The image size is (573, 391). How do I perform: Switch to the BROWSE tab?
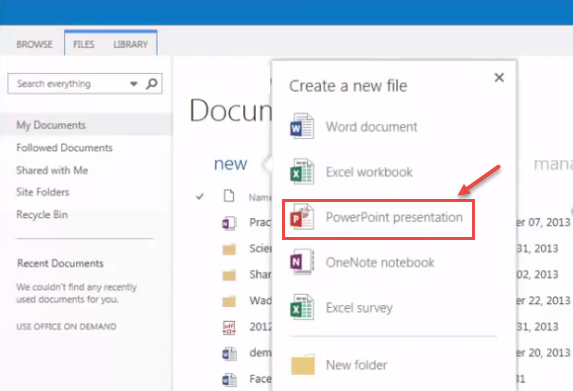point(34,45)
